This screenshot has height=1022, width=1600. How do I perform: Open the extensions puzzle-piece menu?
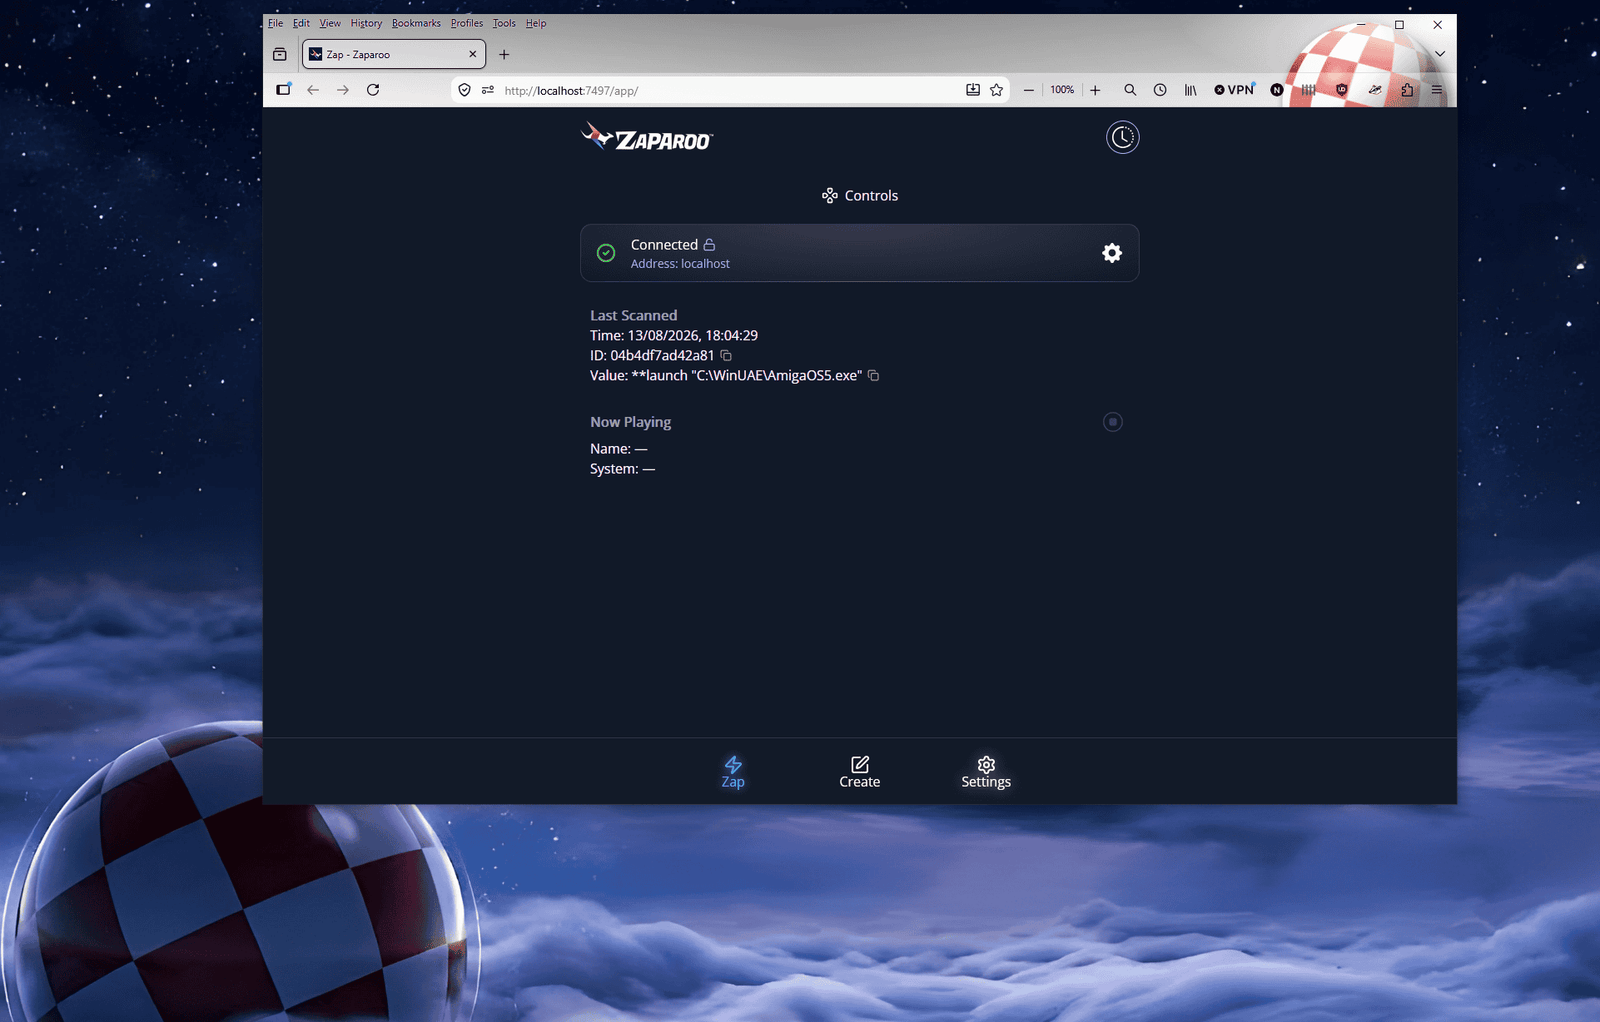click(x=1407, y=90)
